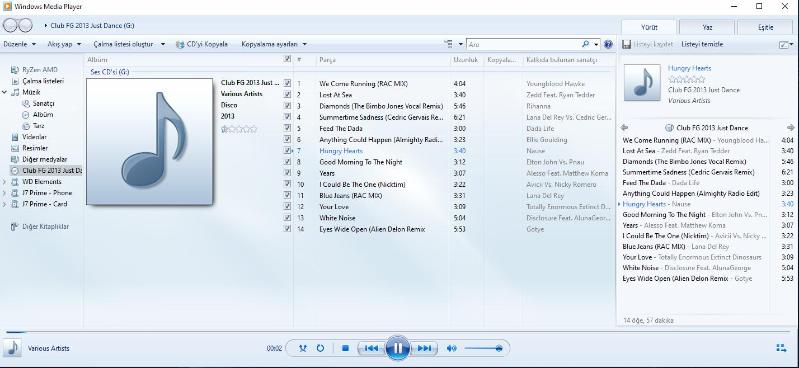Screen dimensions: 799x368
Task: Sort by Uzunluk column header
Action: (x=466, y=60)
